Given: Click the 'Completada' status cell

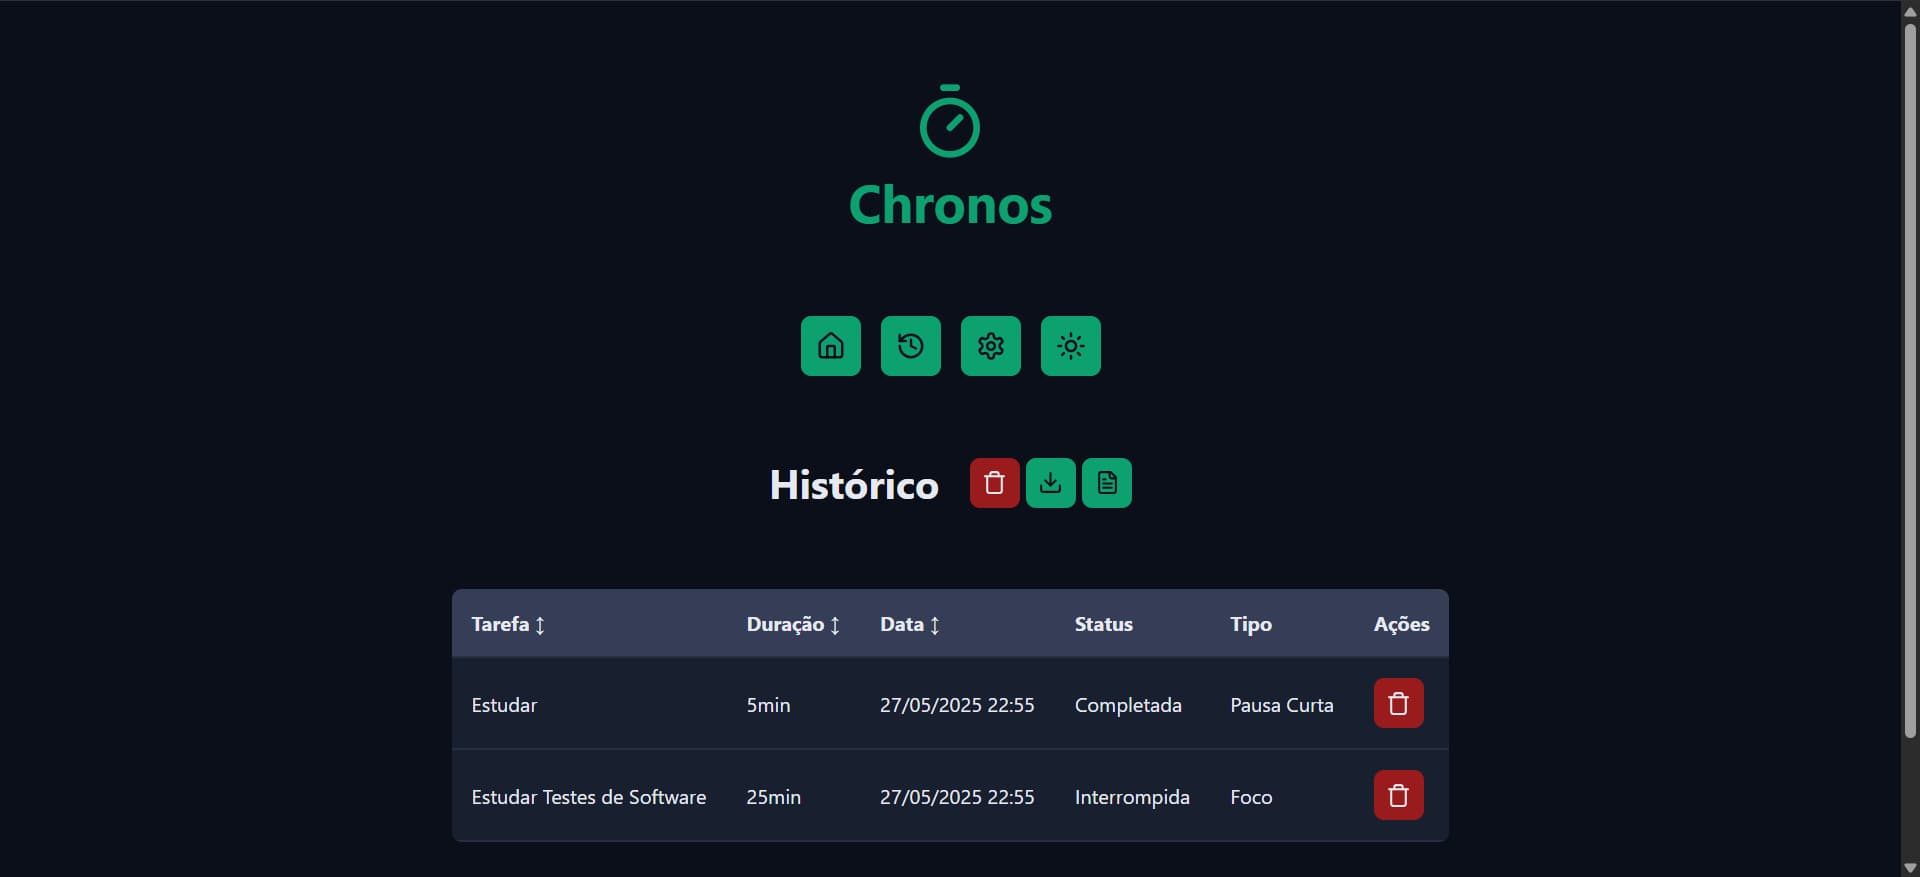Looking at the screenshot, I should click(x=1128, y=705).
